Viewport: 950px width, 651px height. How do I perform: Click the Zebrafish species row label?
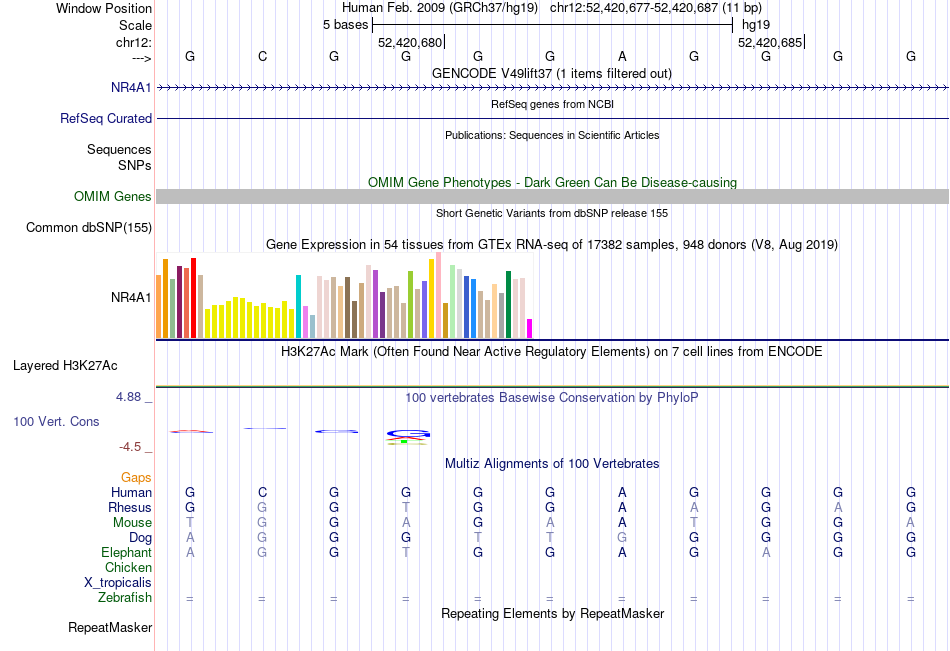(x=125, y=598)
